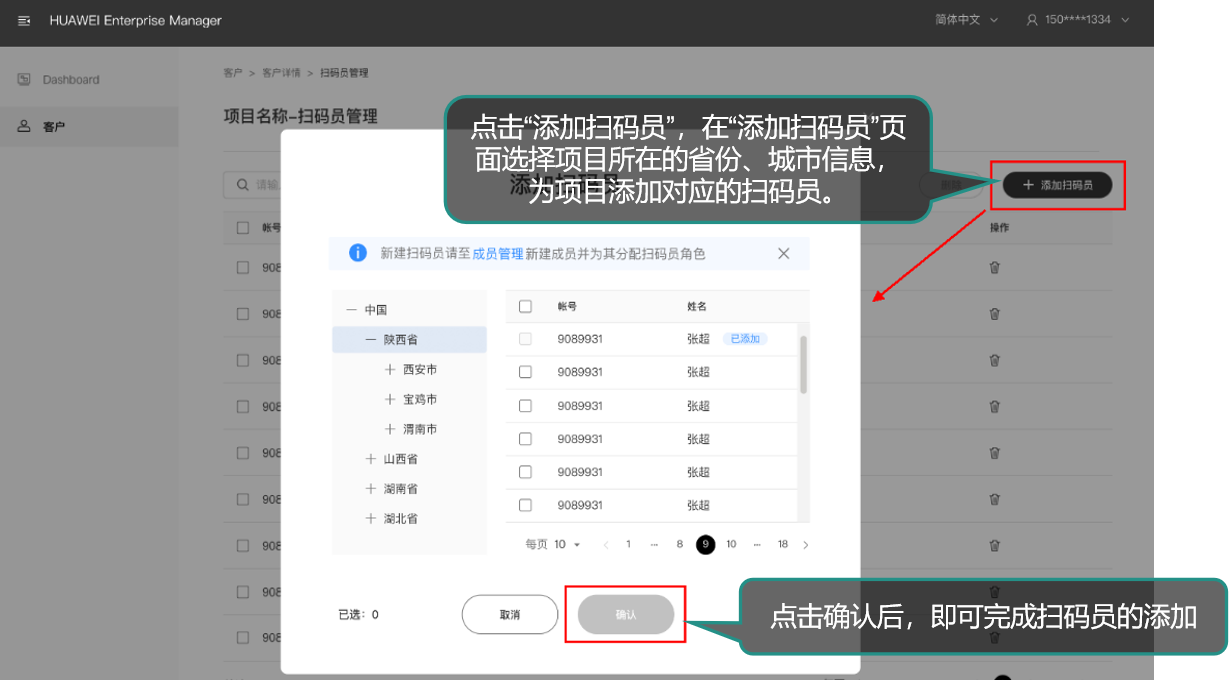Click the blue info circle icon
Screen dimensions: 1229x681
357,253
